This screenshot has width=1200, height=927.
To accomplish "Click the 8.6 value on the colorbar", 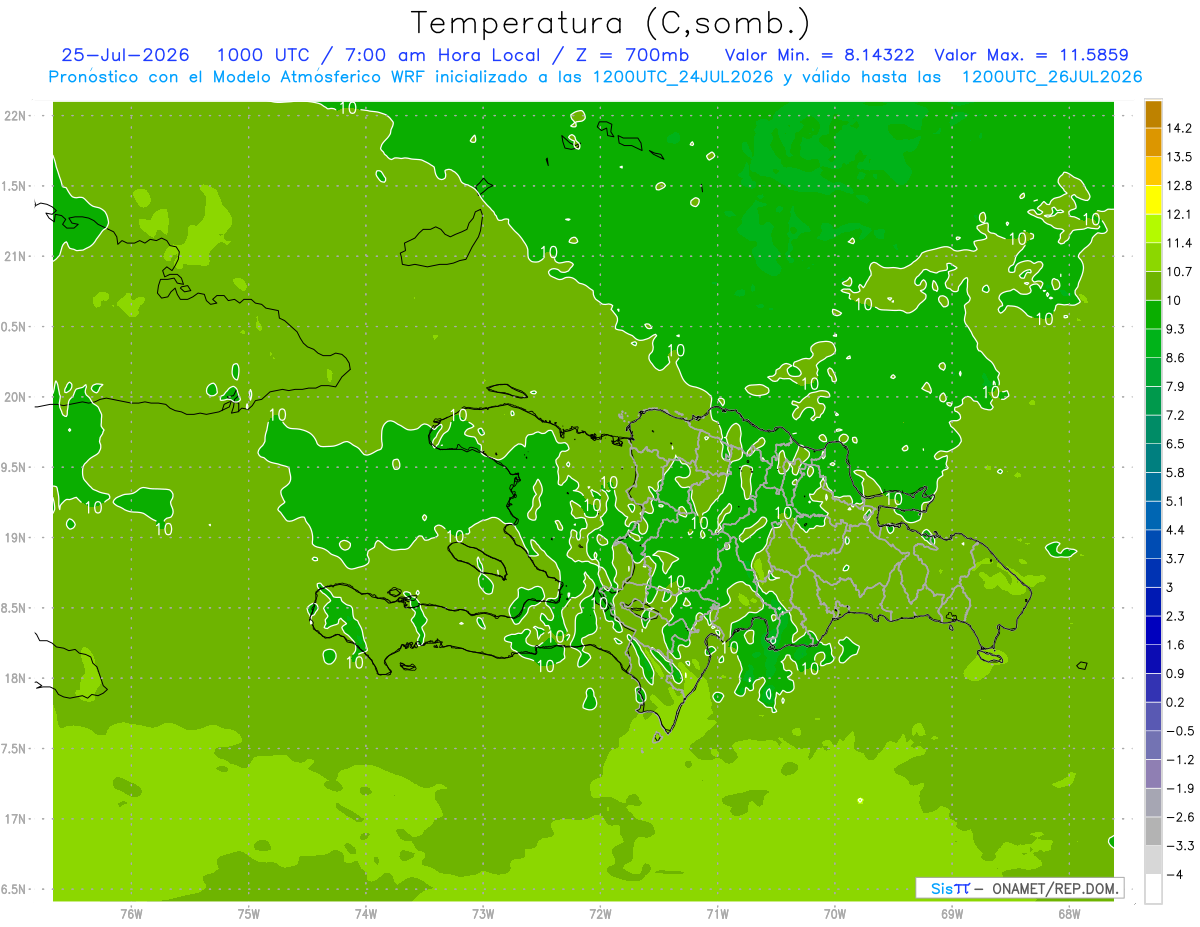I will (x=1176, y=358).
